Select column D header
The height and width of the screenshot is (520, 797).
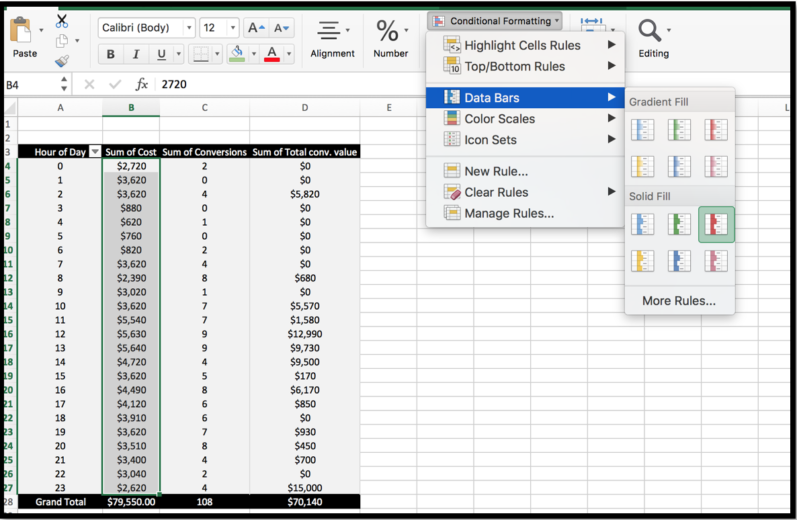pyautogui.click(x=304, y=108)
